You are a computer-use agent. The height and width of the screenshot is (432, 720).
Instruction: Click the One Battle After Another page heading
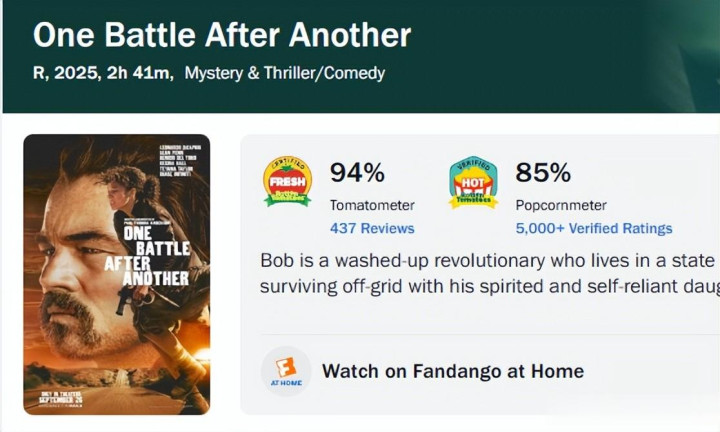tap(222, 36)
